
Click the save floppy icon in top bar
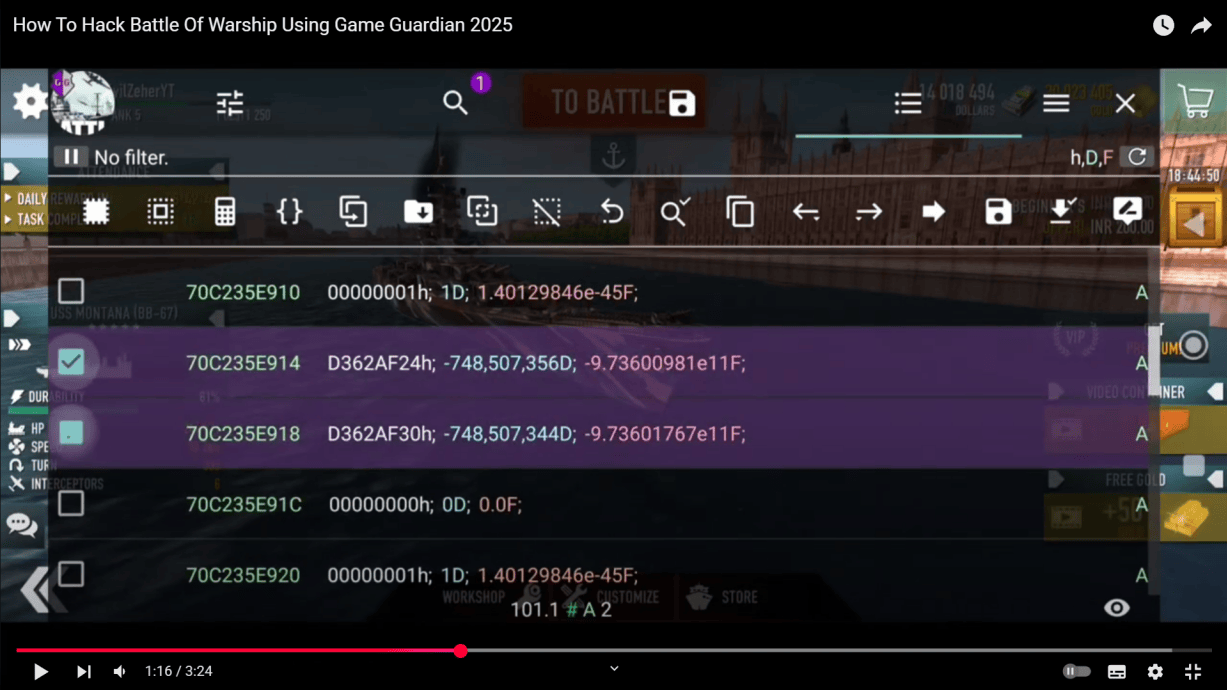tap(682, 103)
